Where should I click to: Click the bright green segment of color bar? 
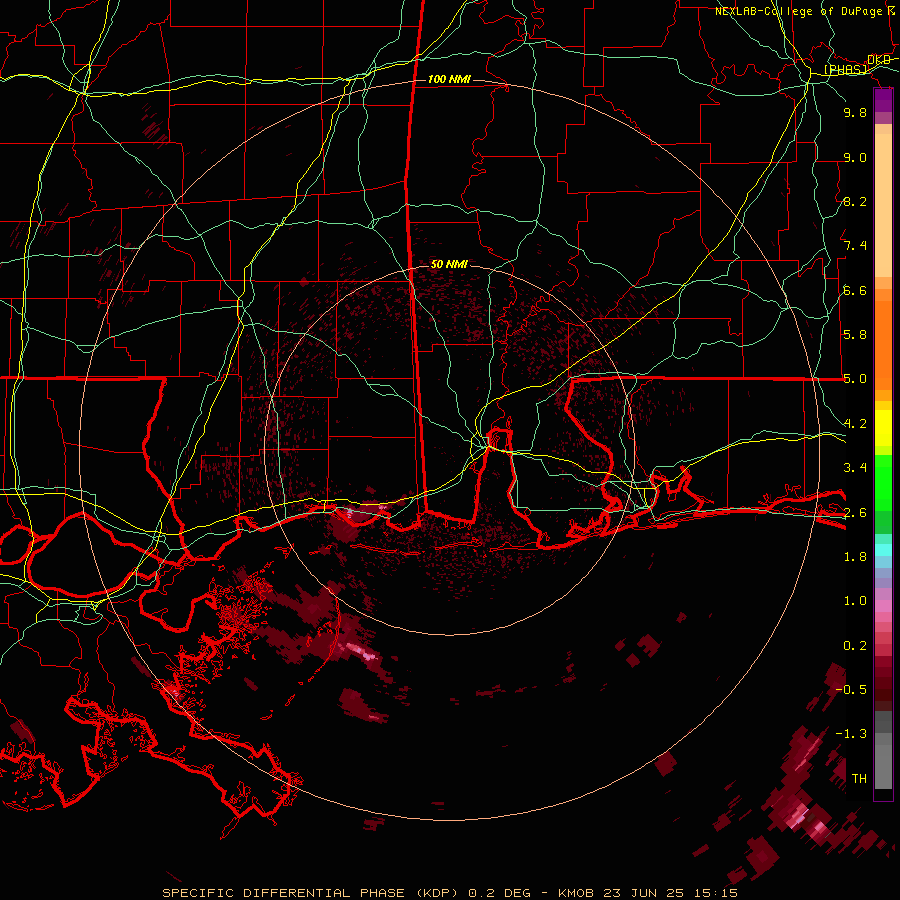pos(883,481)
